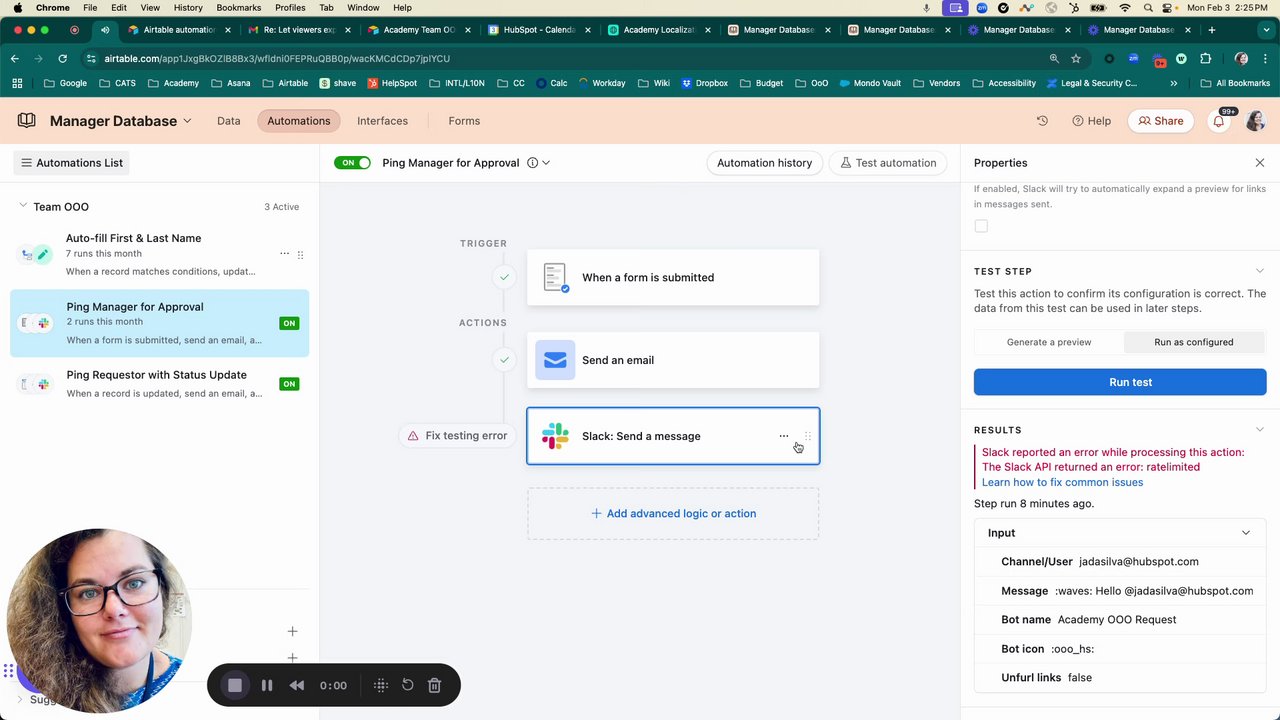The image size is (1280, 720).
Task: Stop the screen recording
Action: click(x=235, y=685)
